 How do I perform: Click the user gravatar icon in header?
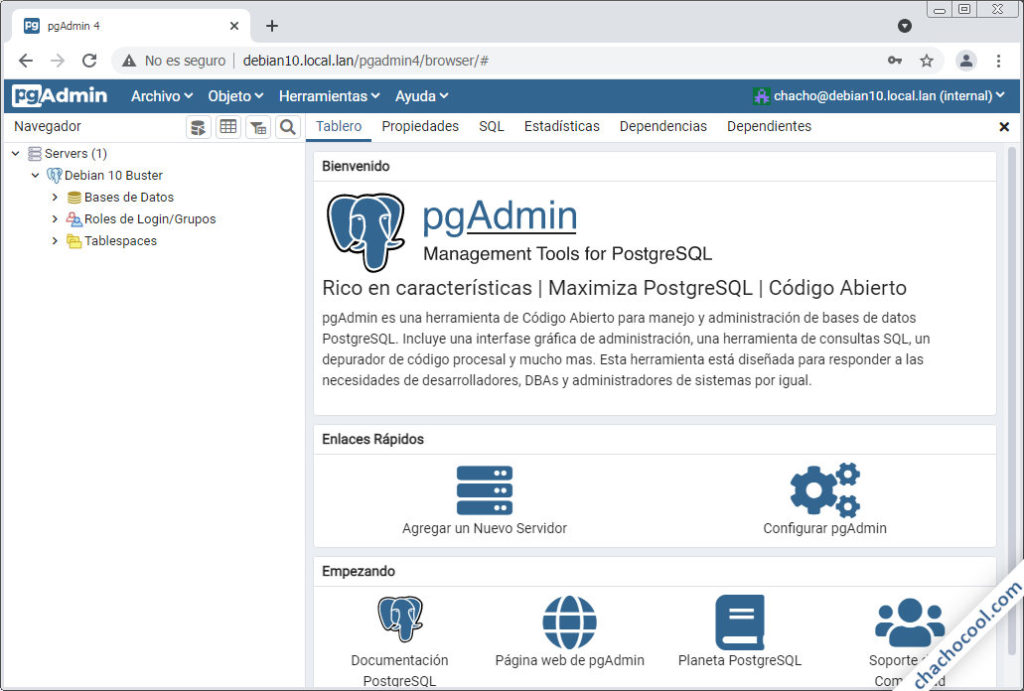pyautogui.click(x=761, y=96)
